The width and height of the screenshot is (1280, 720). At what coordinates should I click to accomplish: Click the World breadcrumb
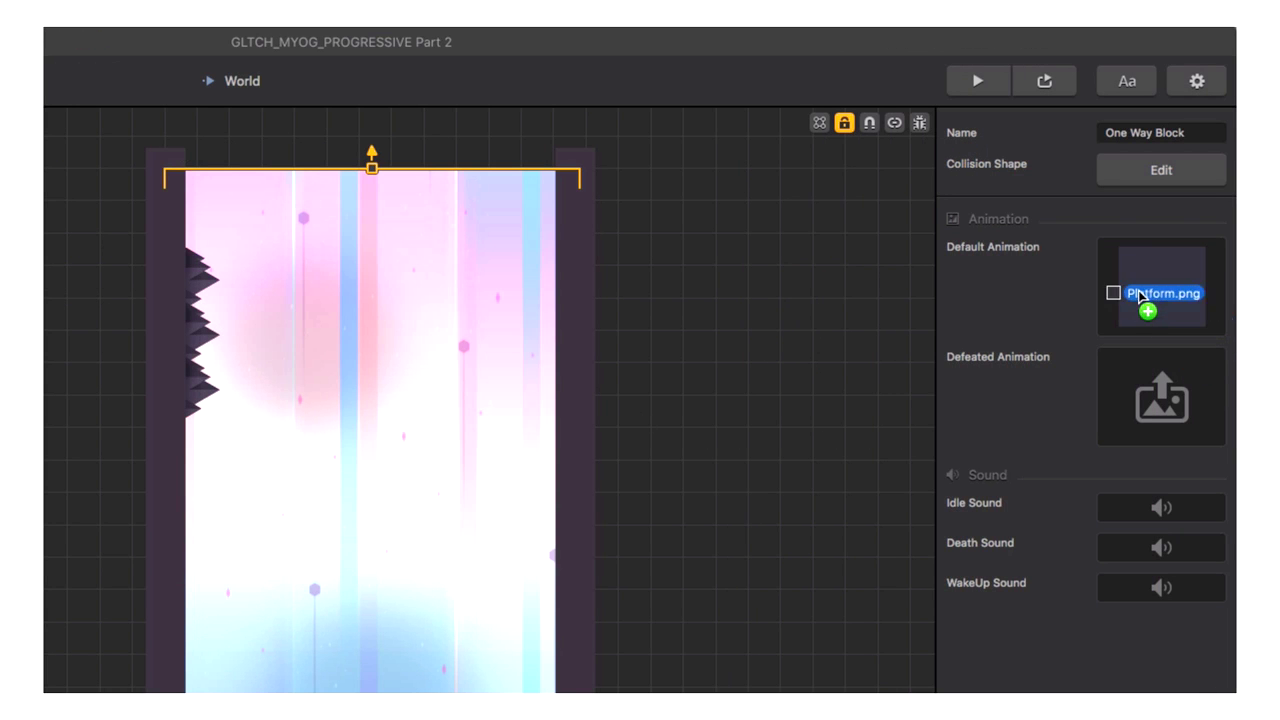241,81
